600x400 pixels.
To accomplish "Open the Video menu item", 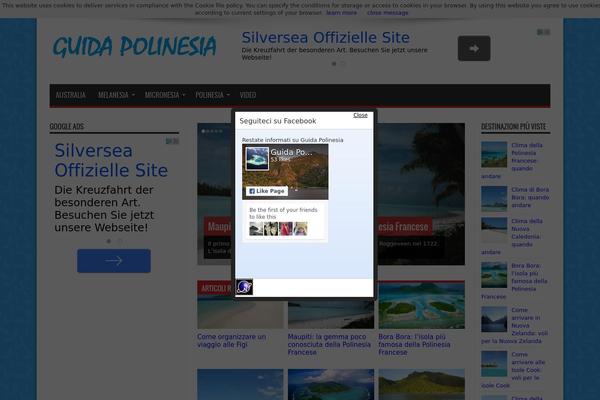I will (248, 95).
